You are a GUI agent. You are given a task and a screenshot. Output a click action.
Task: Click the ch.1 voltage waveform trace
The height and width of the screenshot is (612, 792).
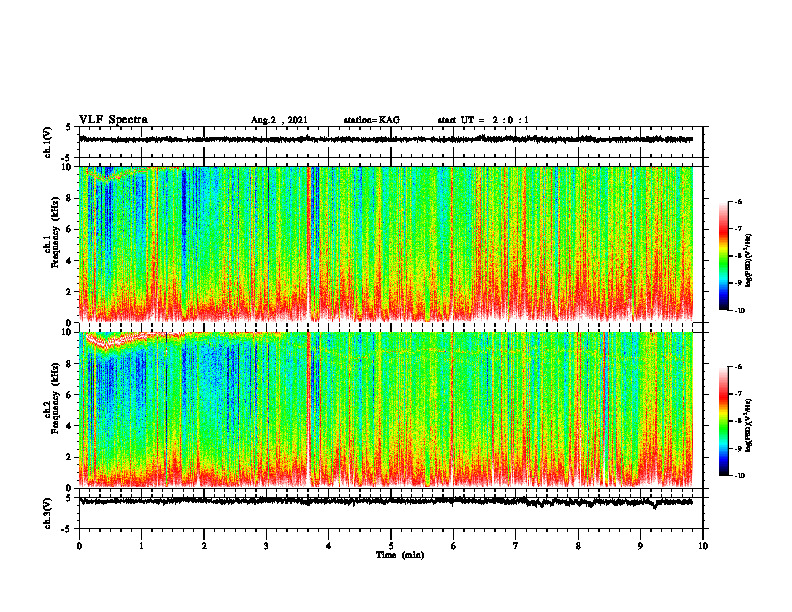pos(385,139)
